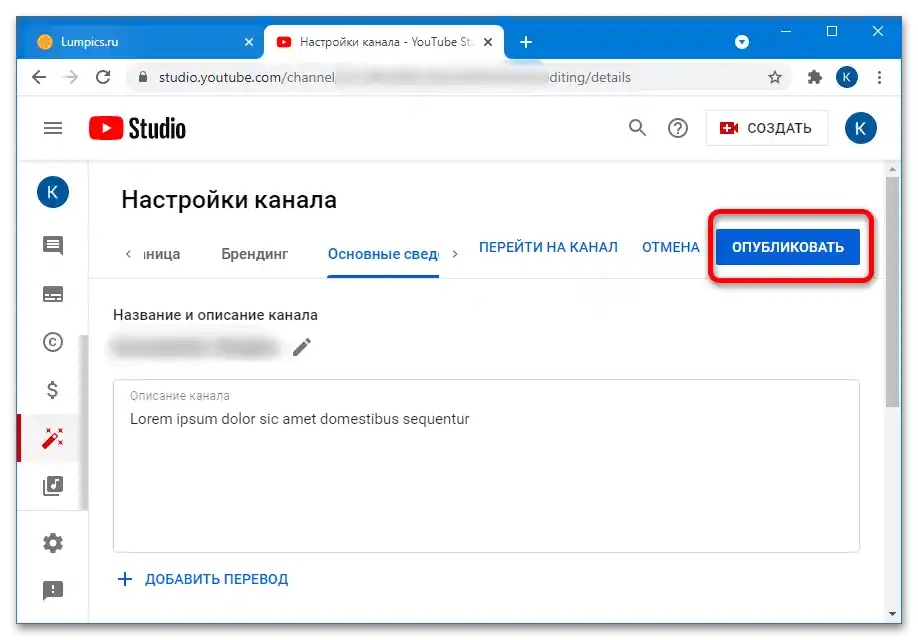Click ДОБАВИТЬ ПЕРЕВОД link

(x=216, y=579)
